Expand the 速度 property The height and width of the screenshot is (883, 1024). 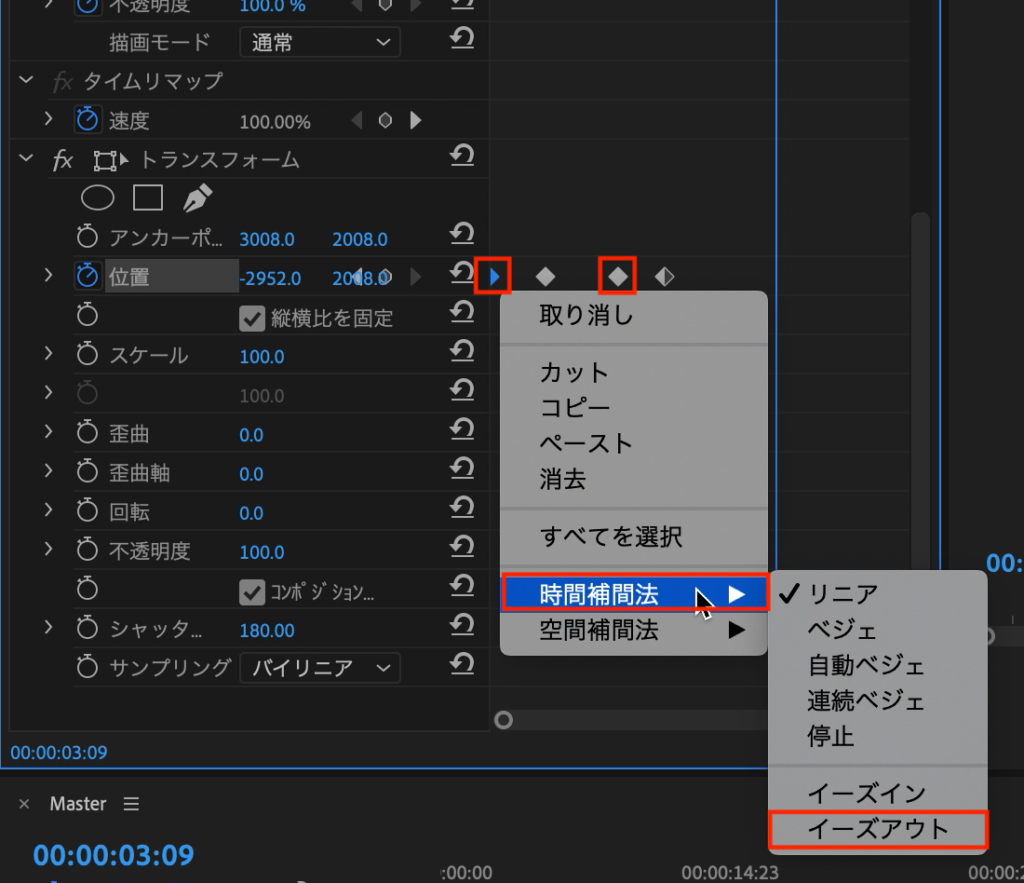pos(48,118)
